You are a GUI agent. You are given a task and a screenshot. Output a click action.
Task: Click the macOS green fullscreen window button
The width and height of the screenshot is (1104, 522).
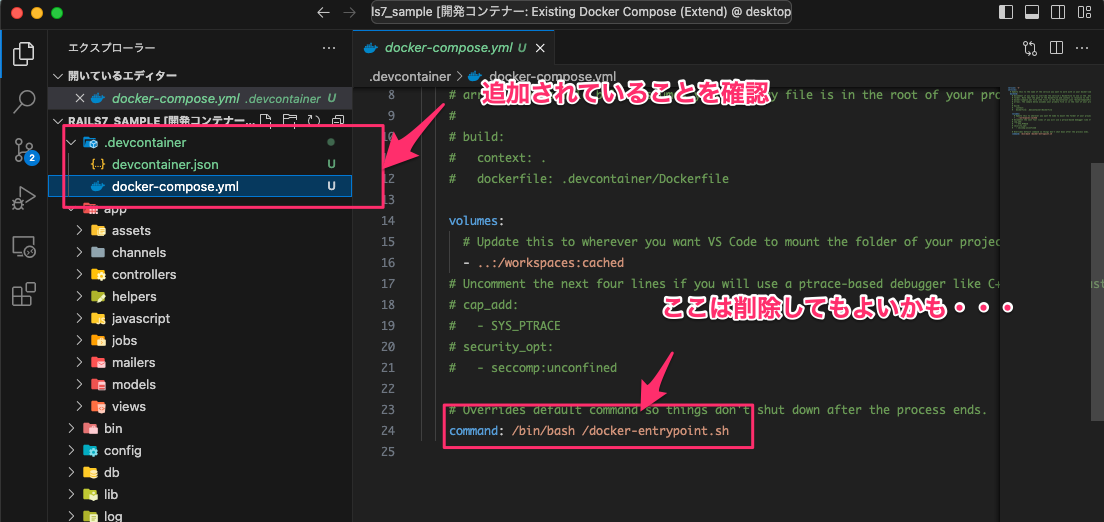pos(57,13)
